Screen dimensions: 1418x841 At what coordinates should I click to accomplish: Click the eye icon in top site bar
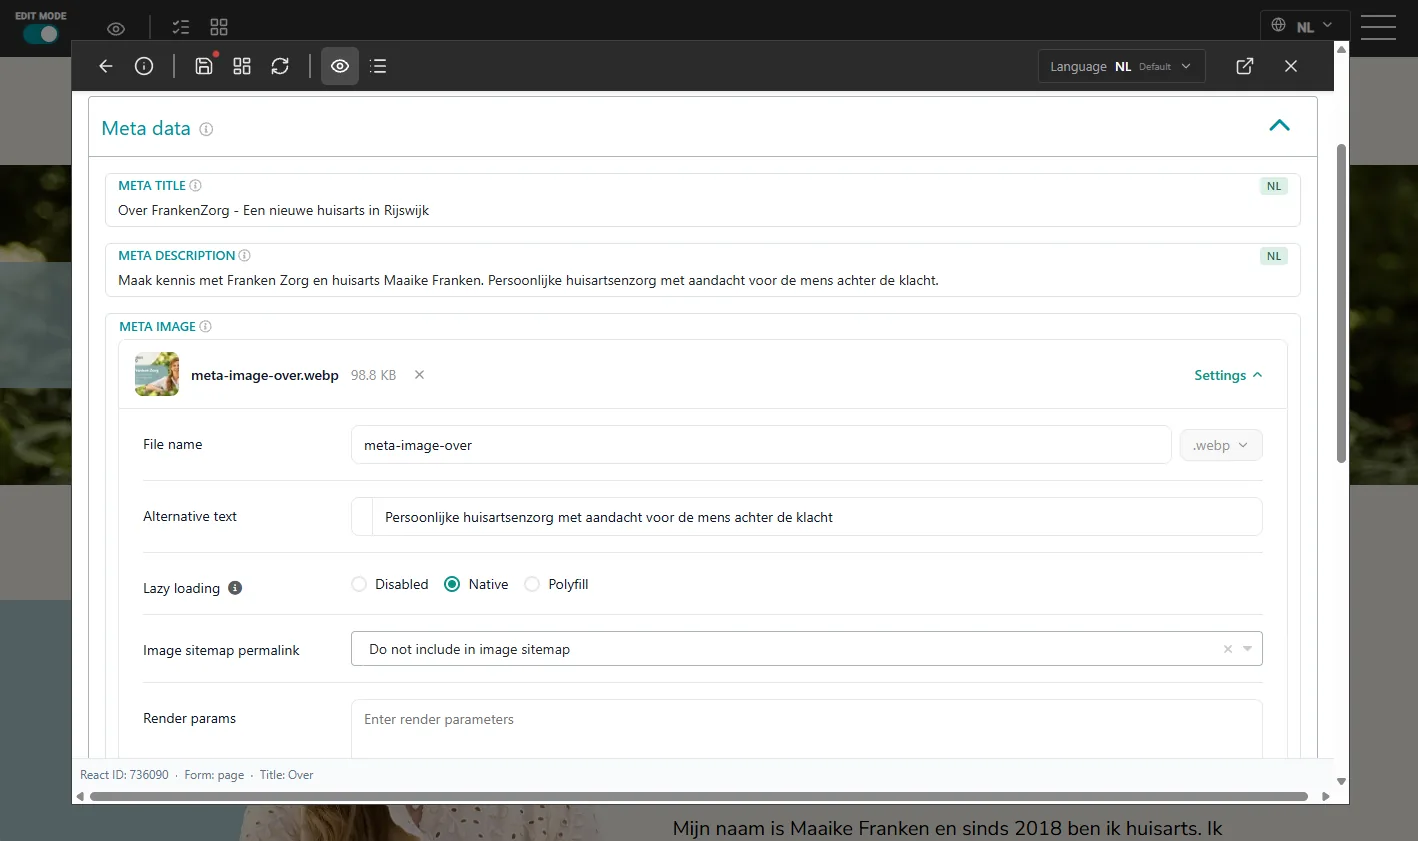pos(116,28)
